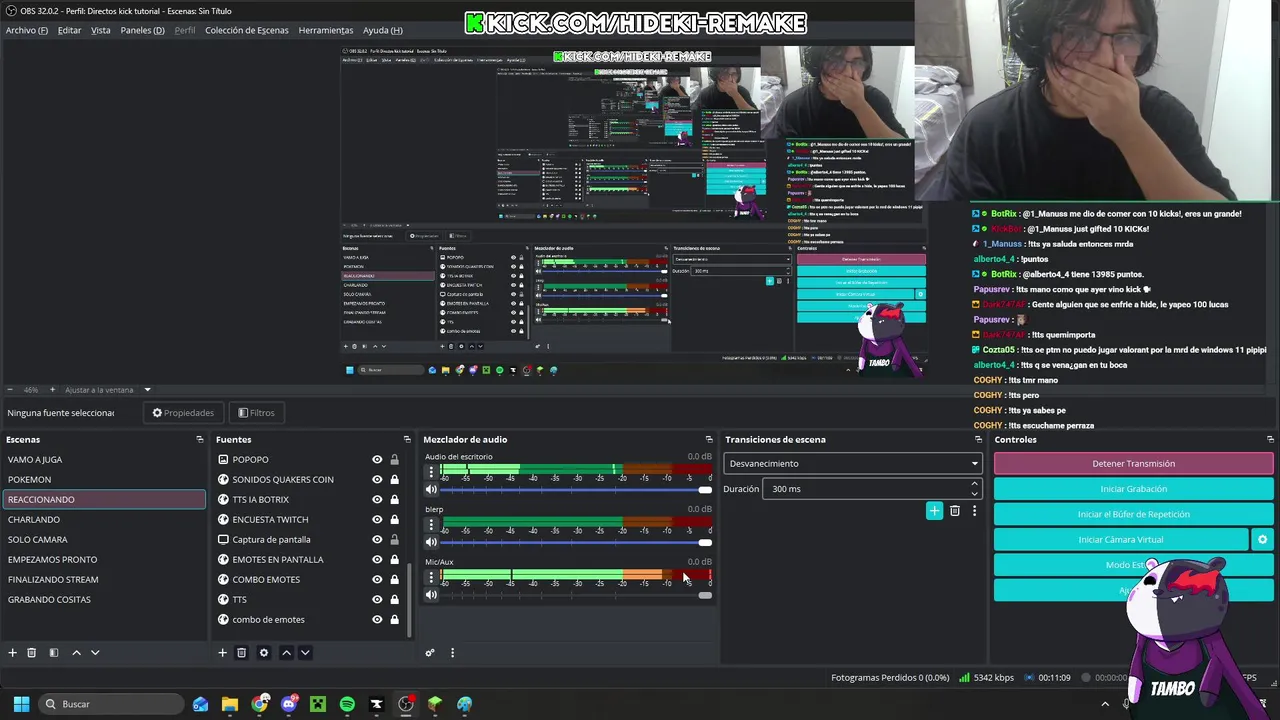Toggle visibility of POPOPO source
1280x720 pixels.
[377, 460]
